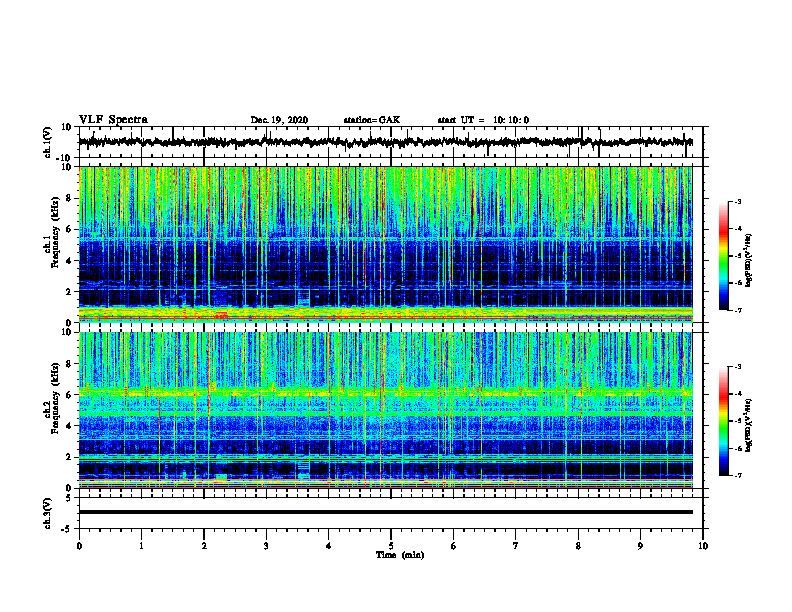Click the 6 kHz tick on ch.2 frequency axis
792x612 pixels.
click(69, 395)
